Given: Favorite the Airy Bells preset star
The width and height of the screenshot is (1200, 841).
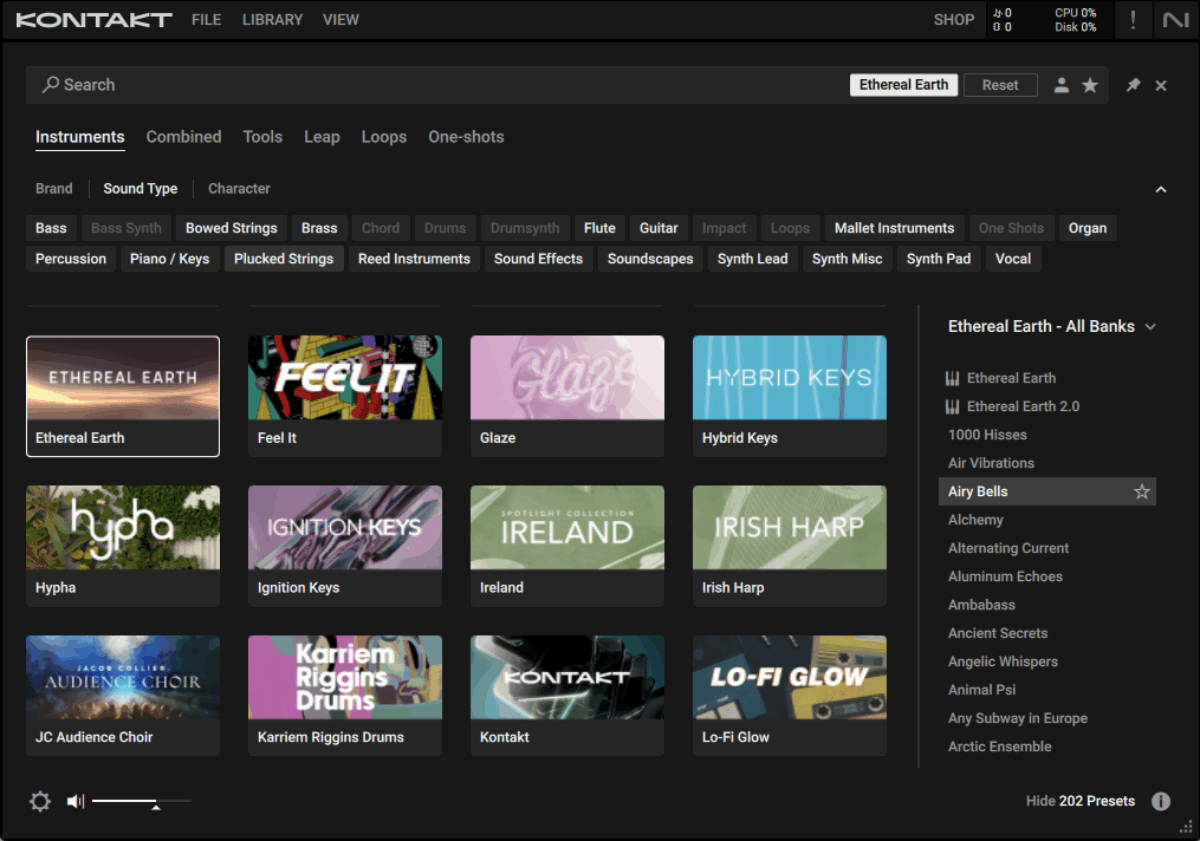Looking at the screenshot, I should click(x=1141, y=492).
